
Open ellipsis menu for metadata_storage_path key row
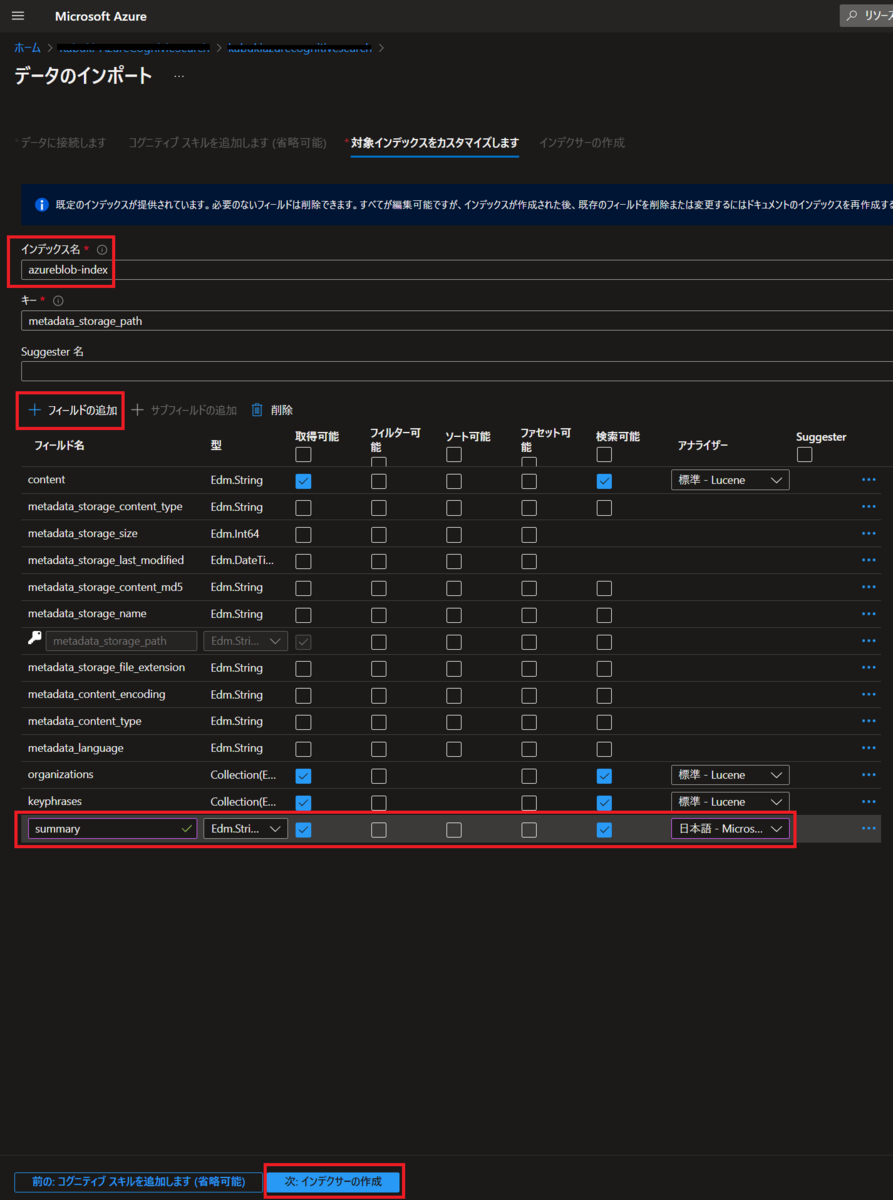tap(868, 641)
